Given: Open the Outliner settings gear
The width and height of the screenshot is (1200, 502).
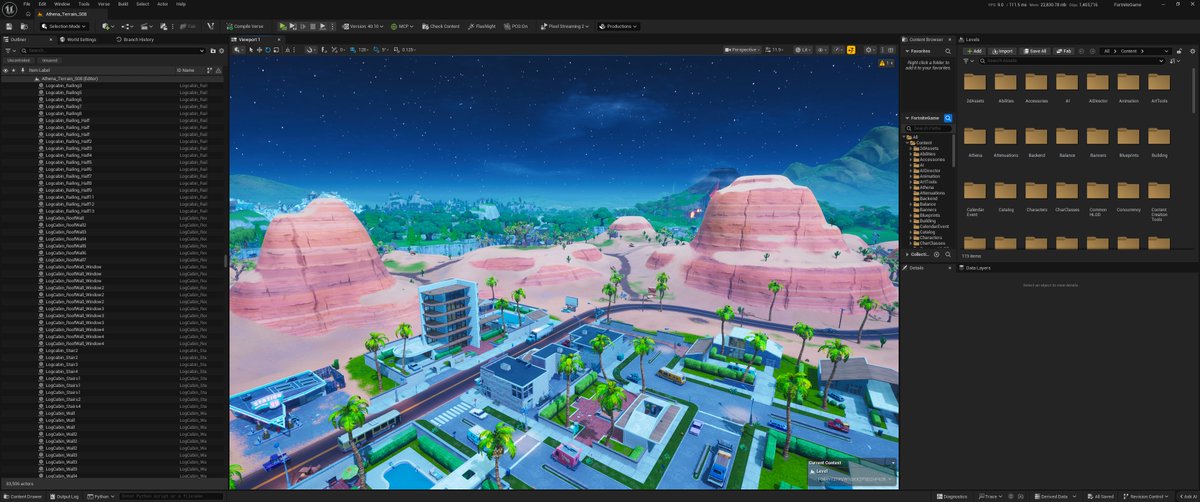Looking at the screenshot, I should click(x=219, y=50).
